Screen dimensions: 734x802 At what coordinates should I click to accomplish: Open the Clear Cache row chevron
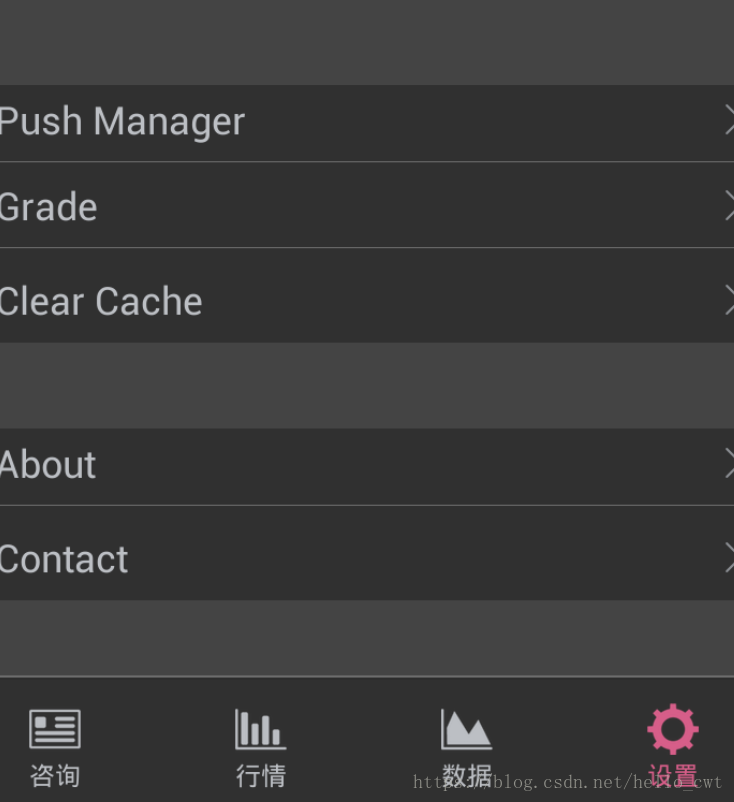729,300
